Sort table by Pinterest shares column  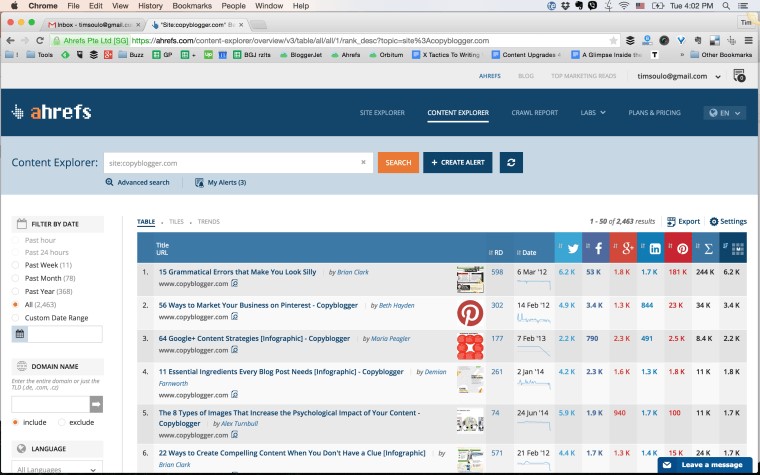[x=678, y=248]
